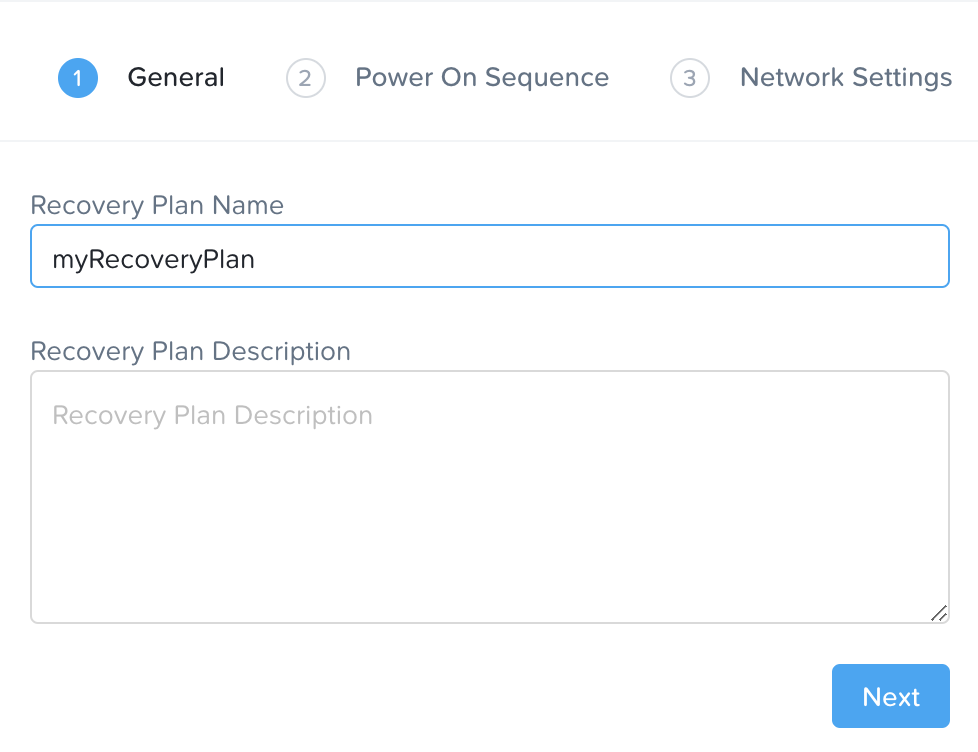Click inside the Recovery Plan Name field

489,256
